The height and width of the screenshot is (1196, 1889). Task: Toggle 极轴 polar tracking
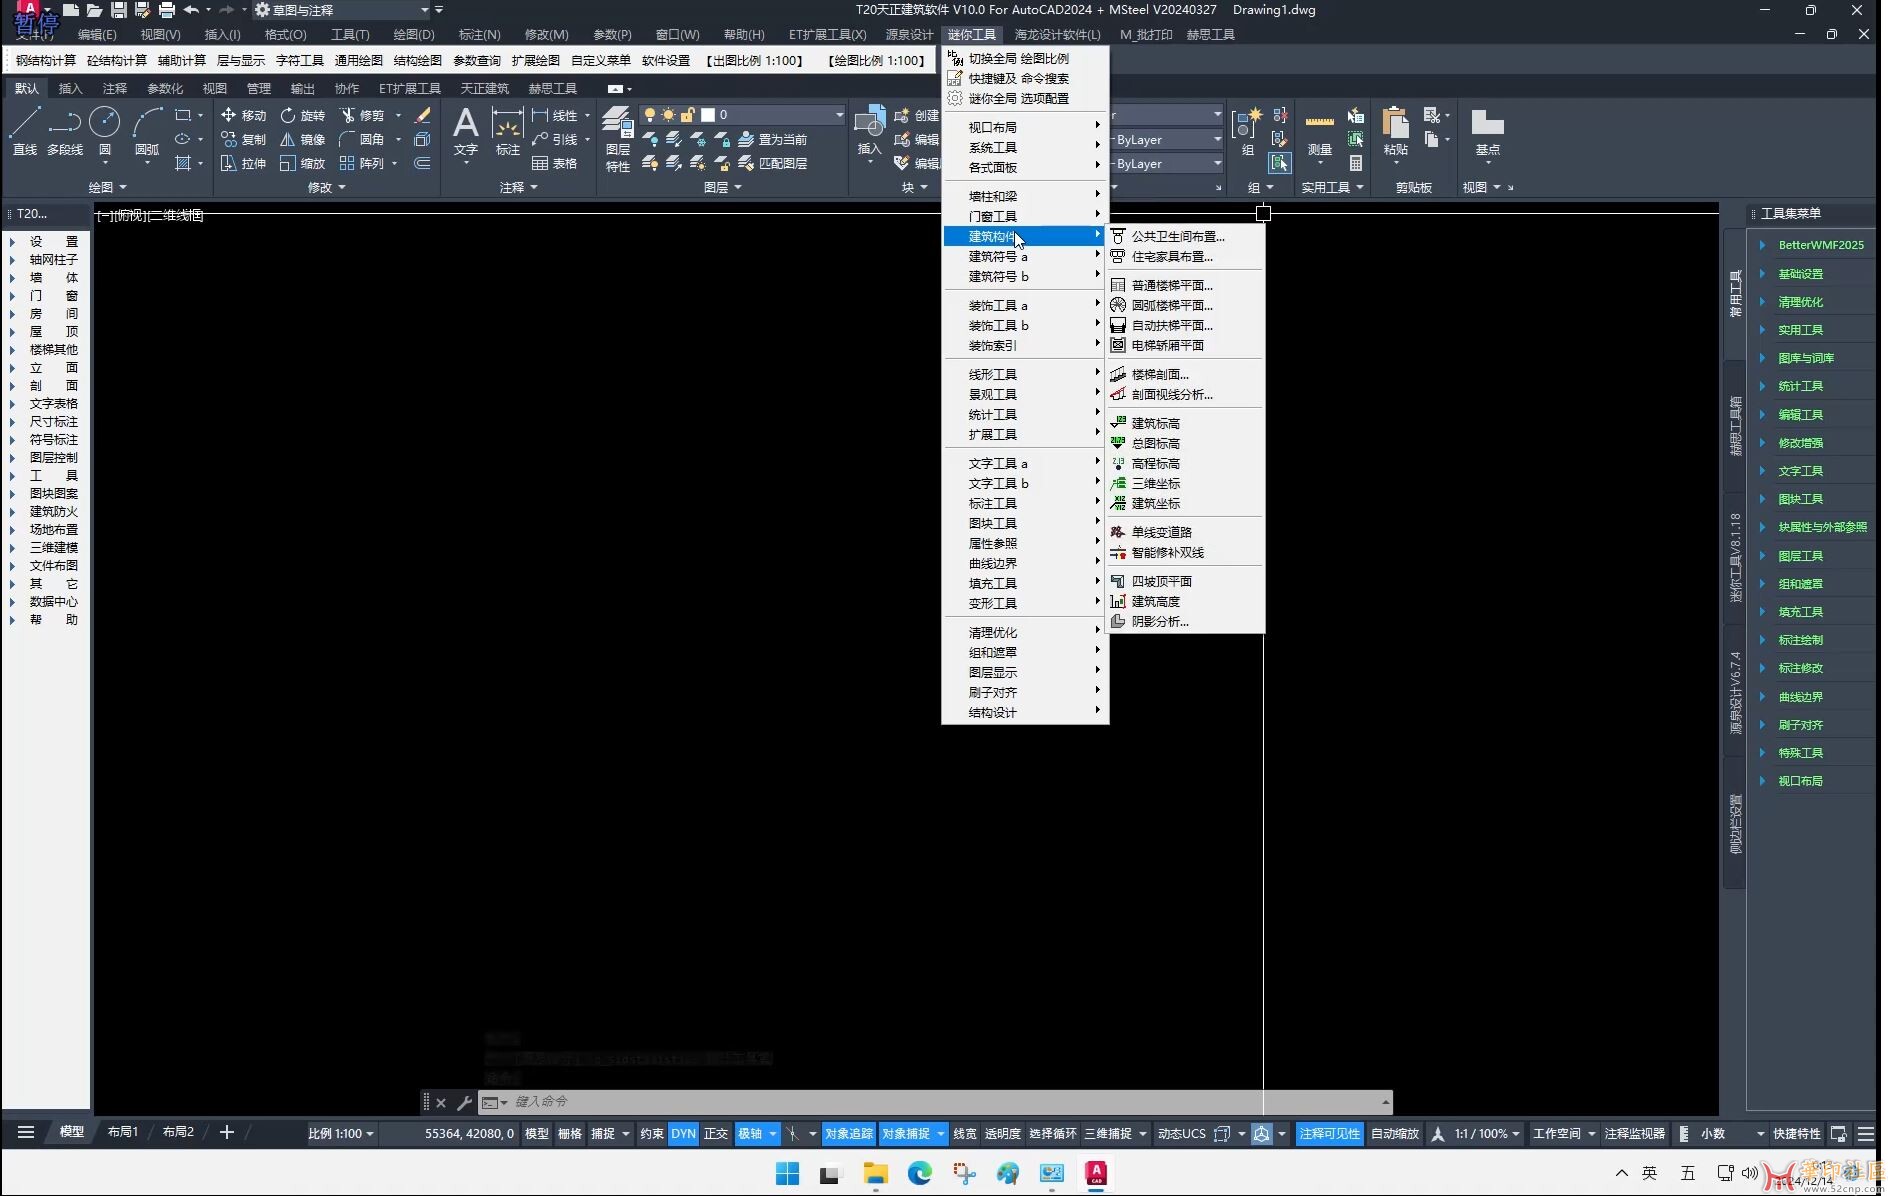[750, 1133]
